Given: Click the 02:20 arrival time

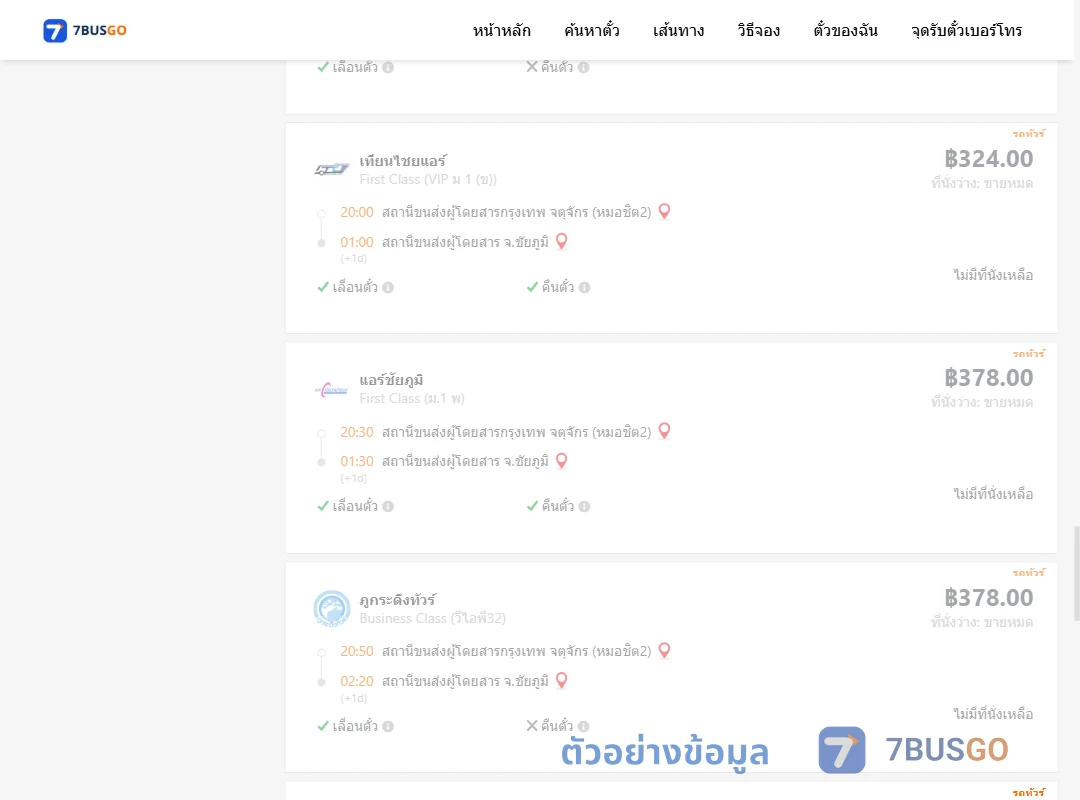Looking at the screenshot, I should (357, 681).
